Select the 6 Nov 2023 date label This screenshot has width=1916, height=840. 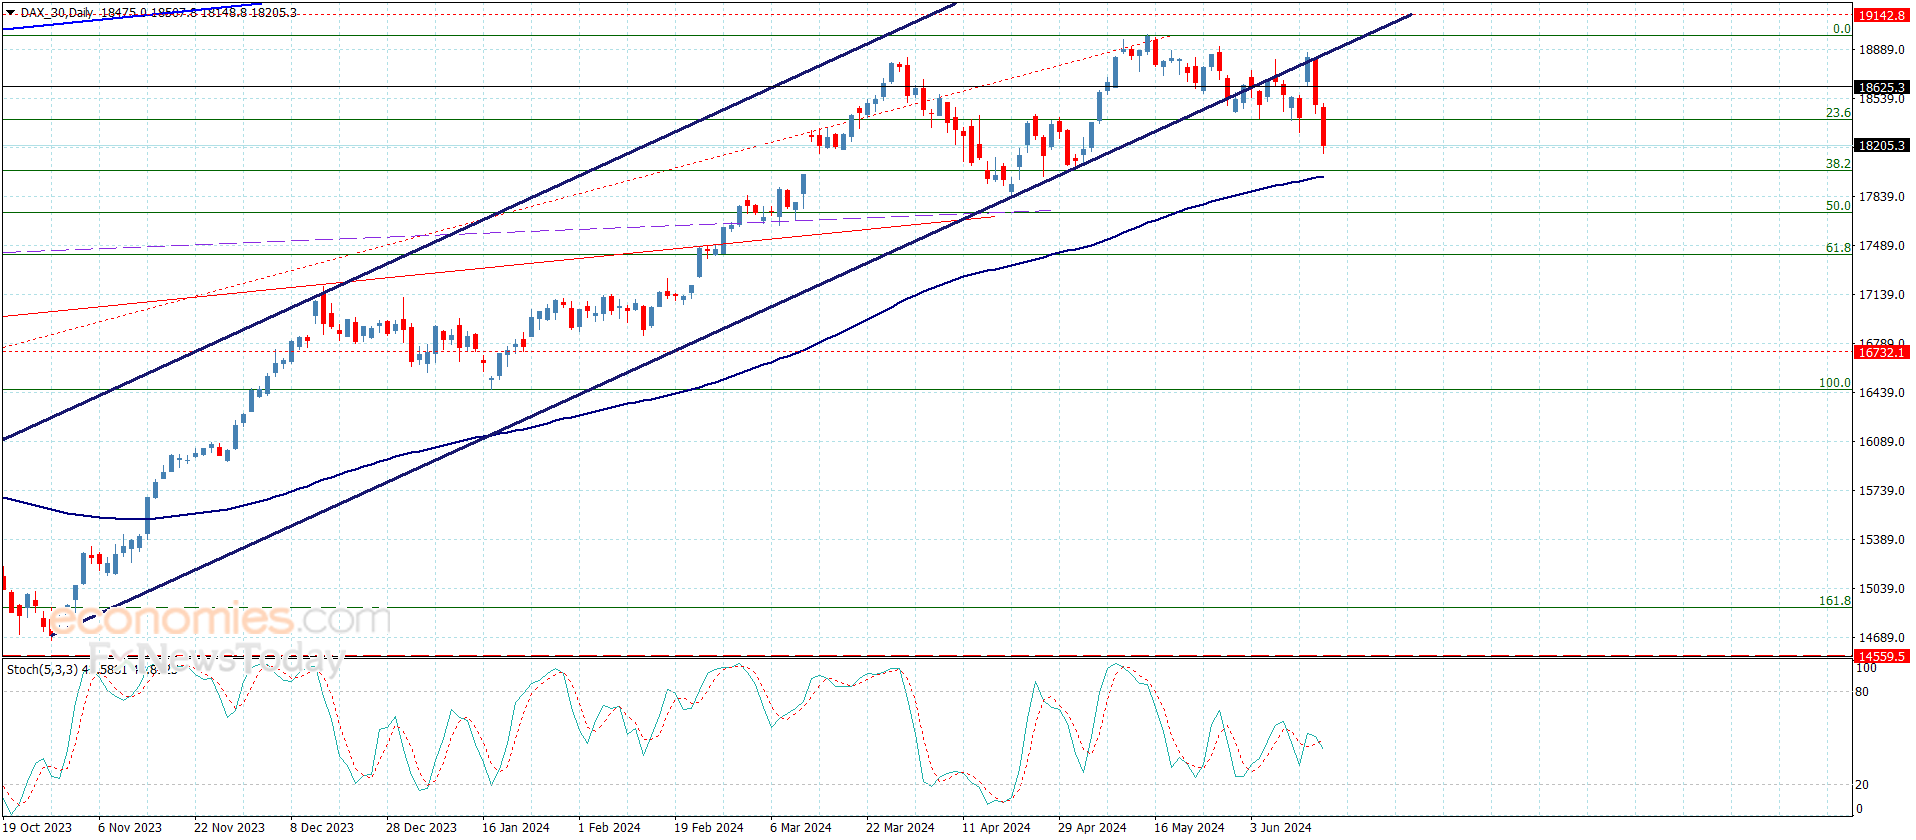click(130, 827)
